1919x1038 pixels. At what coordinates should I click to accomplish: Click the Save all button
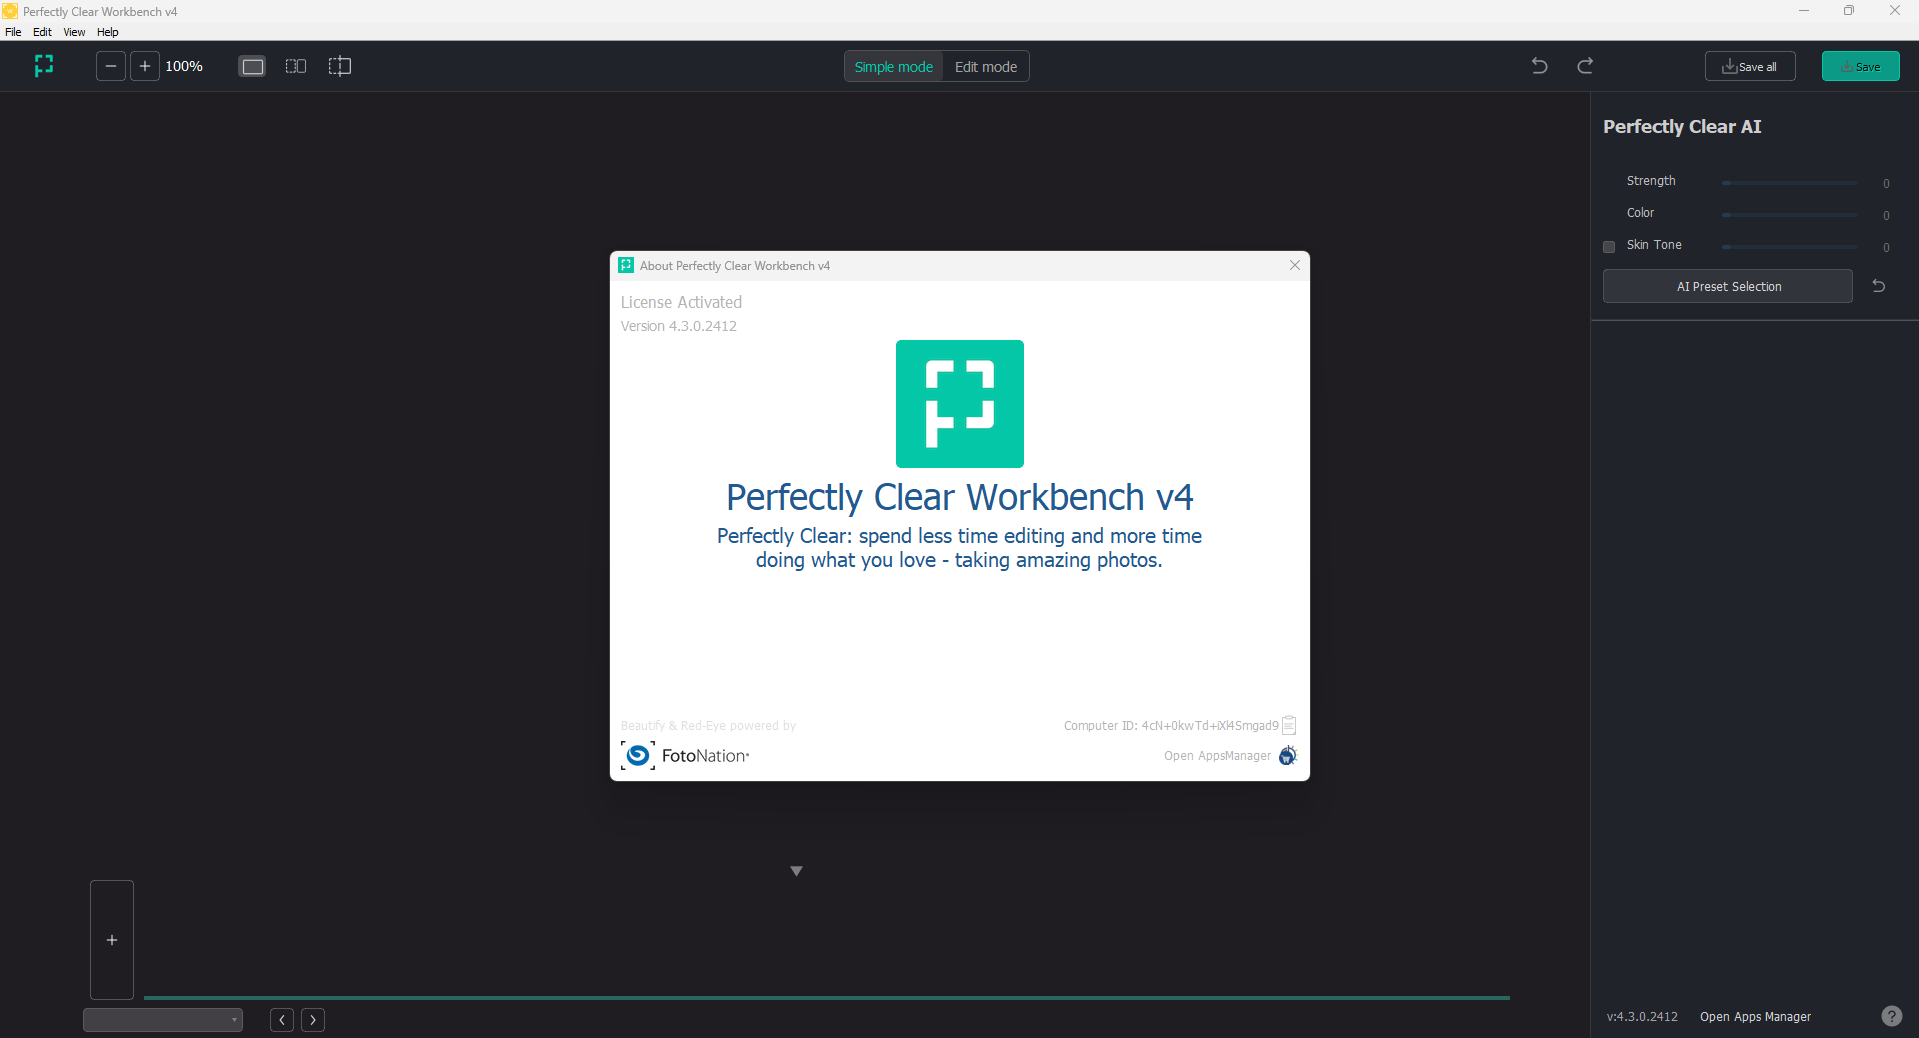click(1750, 67)
